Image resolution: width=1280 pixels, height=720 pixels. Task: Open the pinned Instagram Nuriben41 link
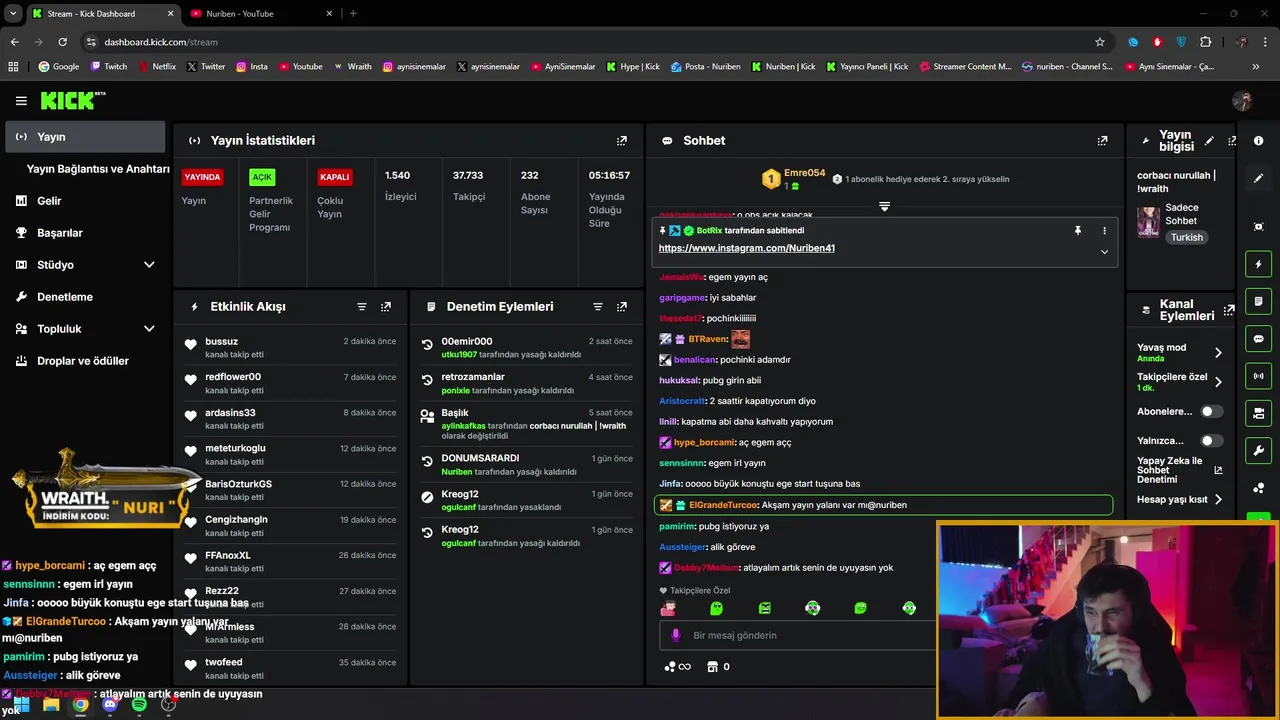click(746, 248)
